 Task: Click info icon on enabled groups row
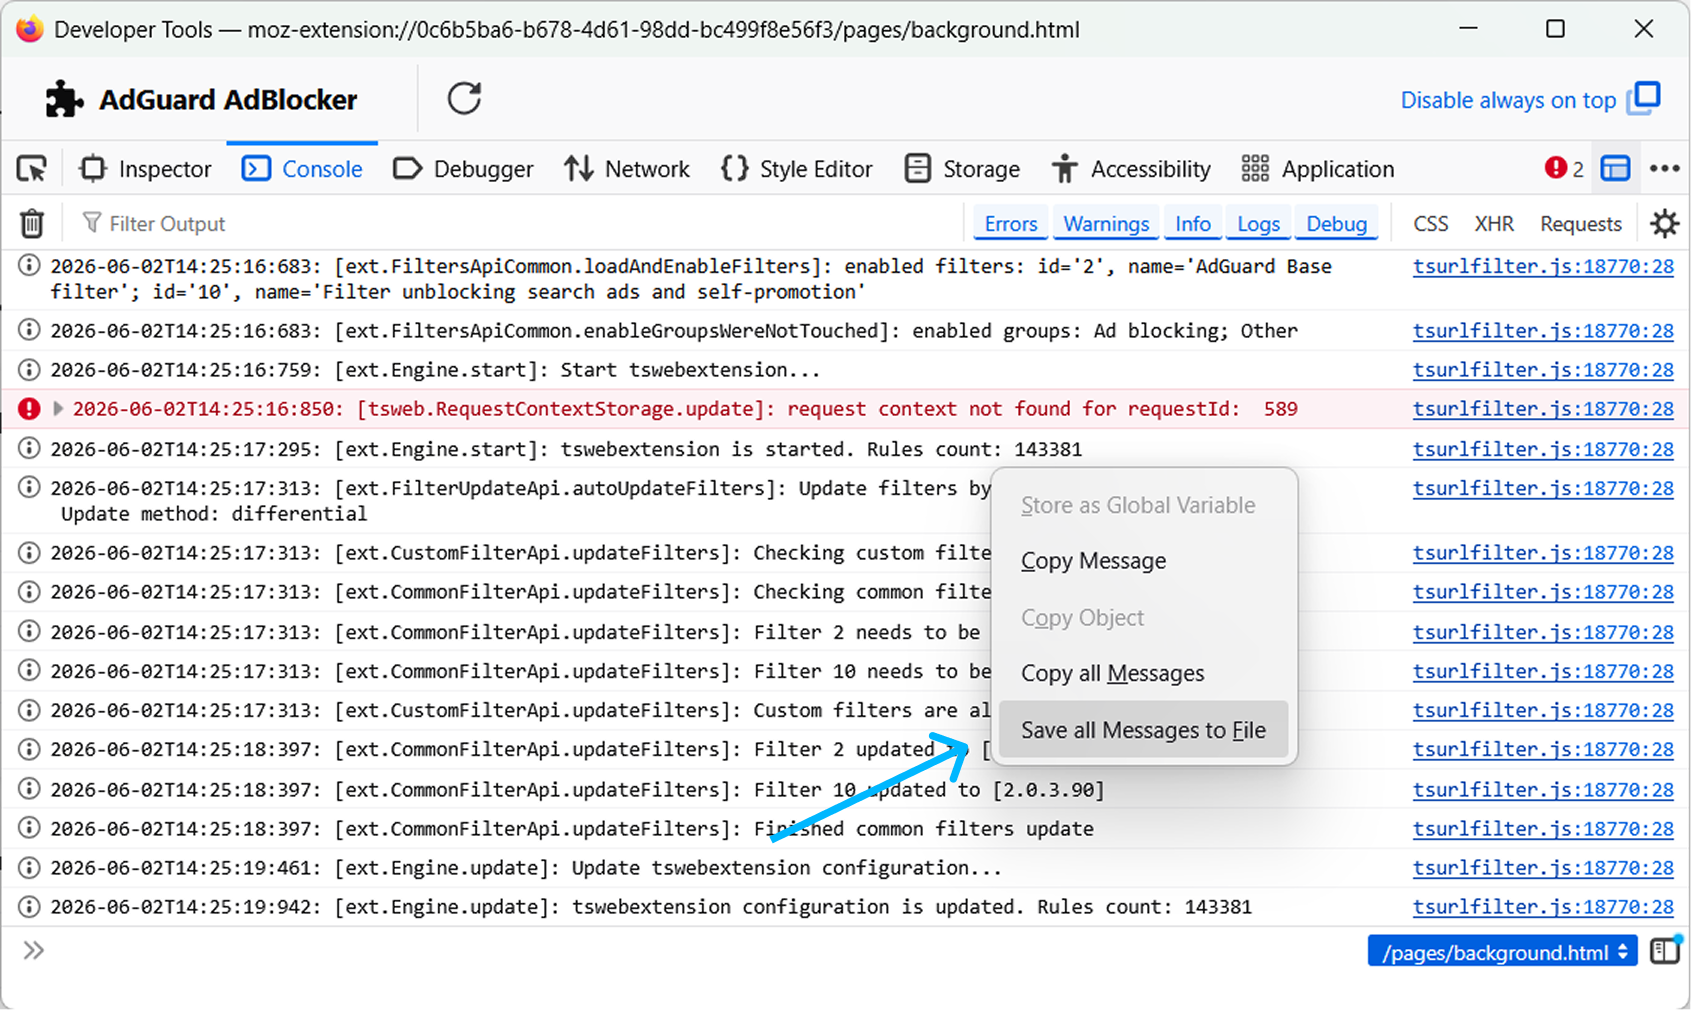tap(29, 331)
